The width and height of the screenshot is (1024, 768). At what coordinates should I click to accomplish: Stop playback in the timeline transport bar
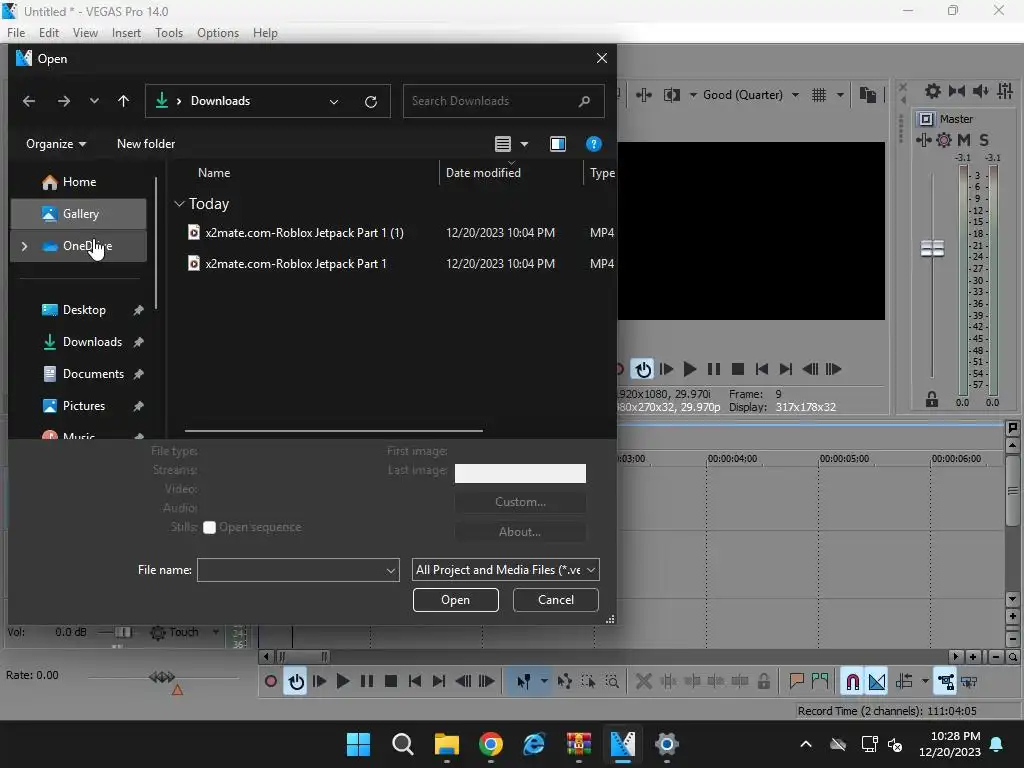pyautogui.click(x=391, y=682)
